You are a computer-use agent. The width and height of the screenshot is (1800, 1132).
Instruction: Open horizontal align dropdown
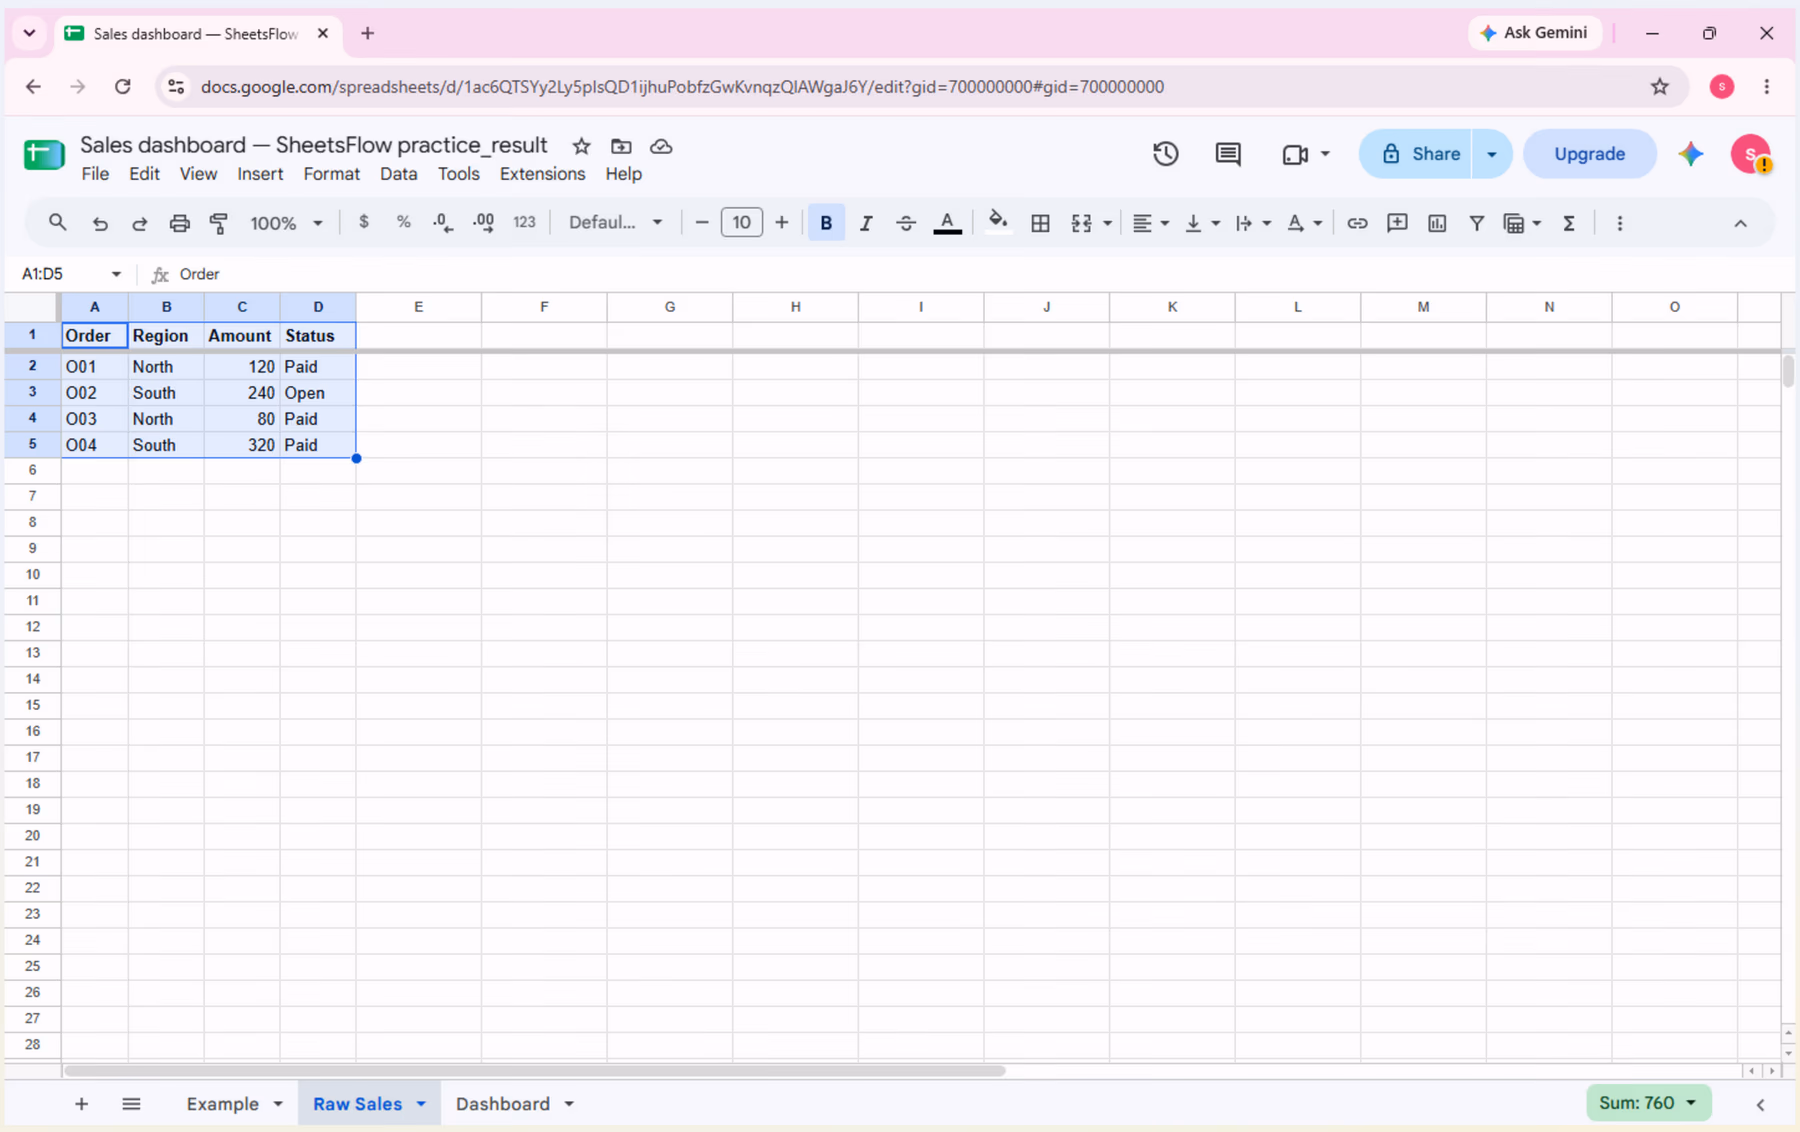pos(1150,223)
